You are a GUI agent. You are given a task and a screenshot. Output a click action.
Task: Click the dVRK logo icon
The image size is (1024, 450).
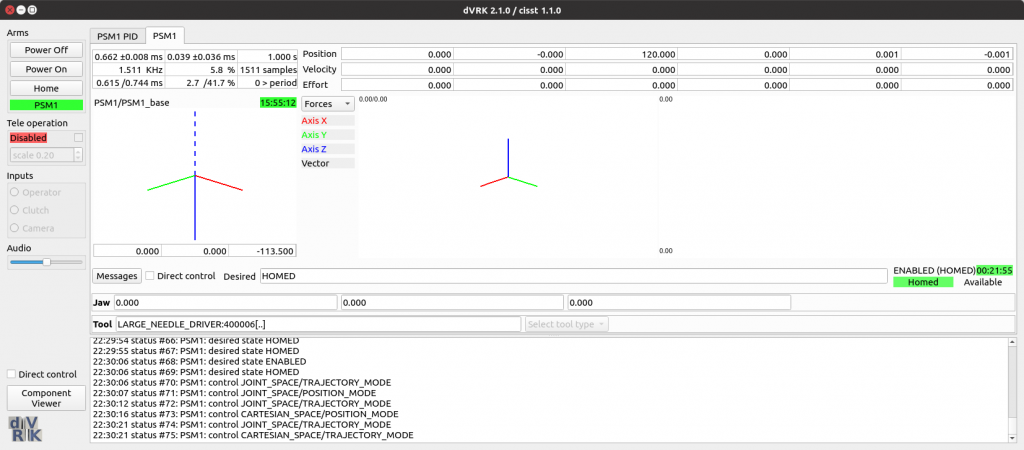point(25,429)
